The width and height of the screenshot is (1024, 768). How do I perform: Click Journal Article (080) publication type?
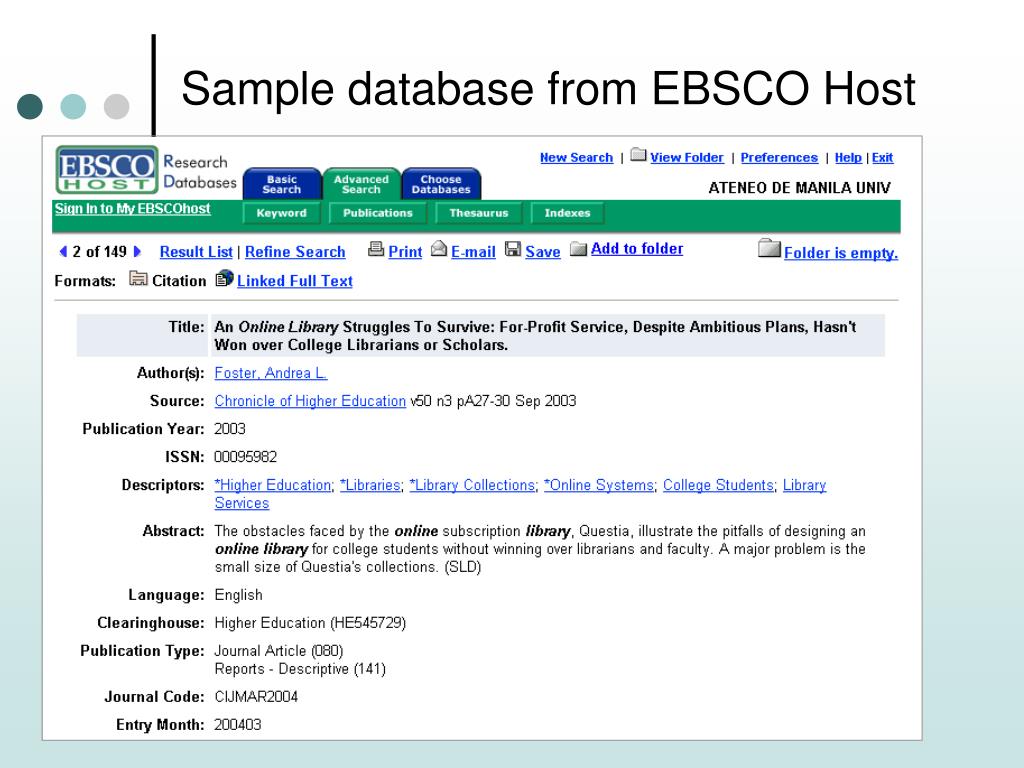tap(279, 651)
